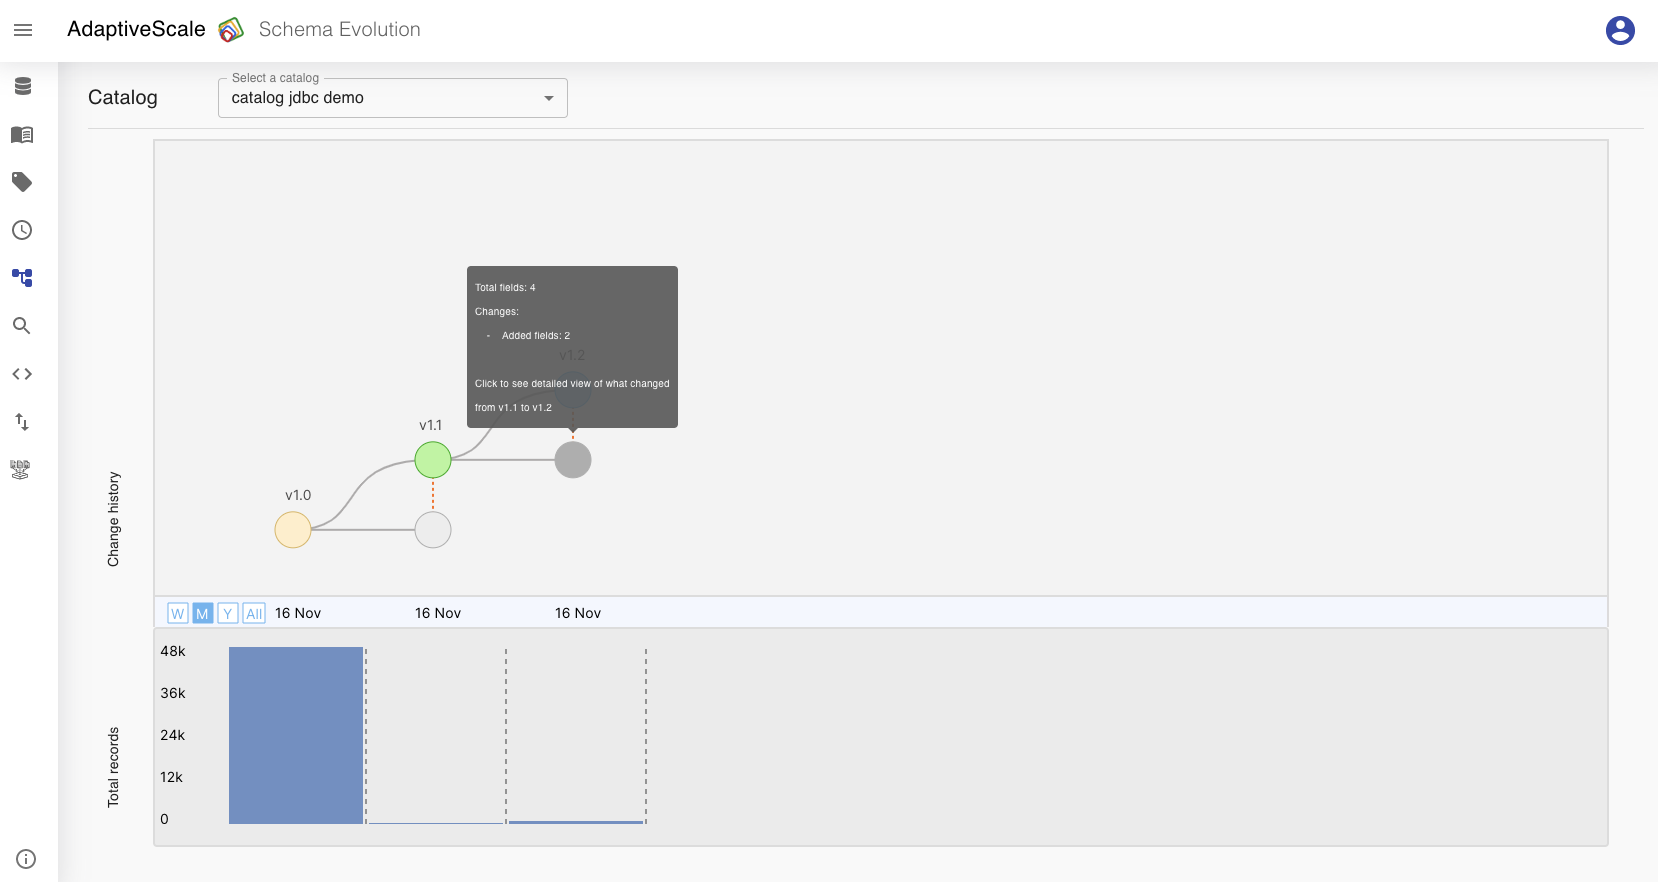The width and height of the screenshot is (1658, 882).
Task: Click the 'v1.0' version label
Action: point(298,495)
